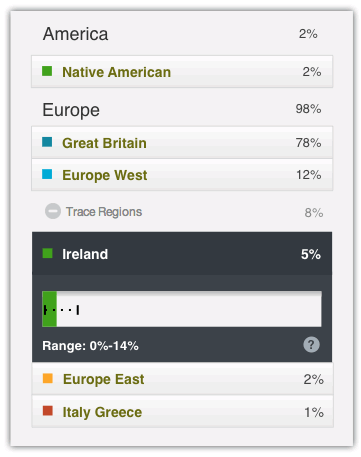
Task: Click the Europe section heading
Action: [71, 110]
